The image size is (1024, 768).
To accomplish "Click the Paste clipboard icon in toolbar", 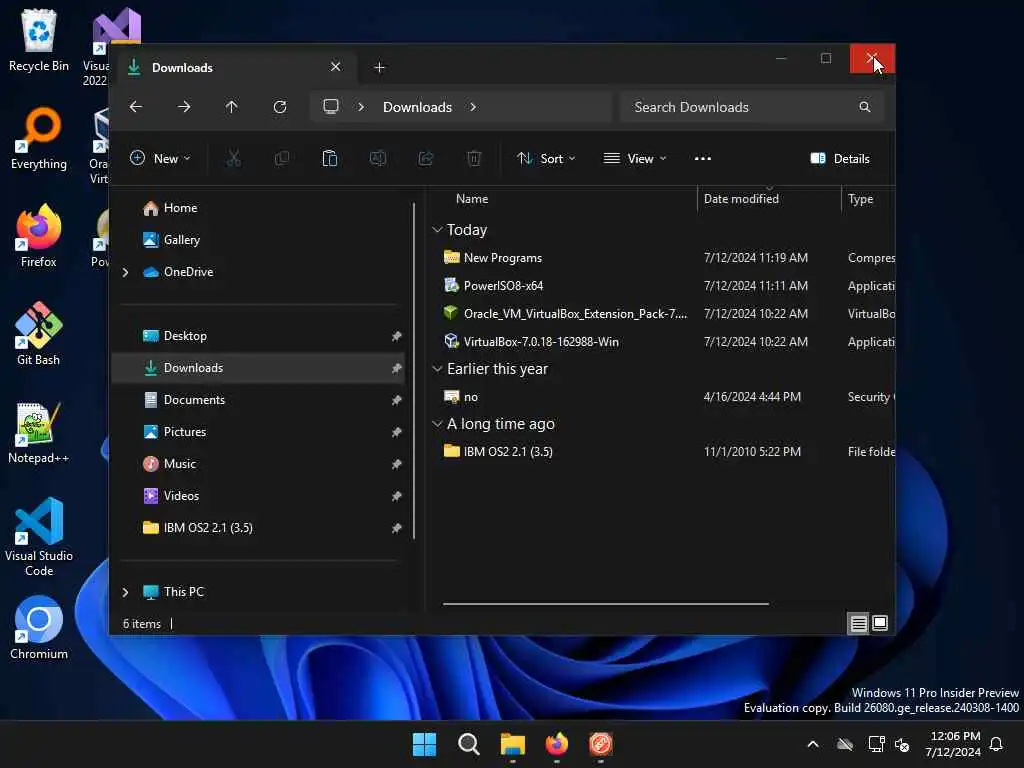I will (x=330, y=158).
